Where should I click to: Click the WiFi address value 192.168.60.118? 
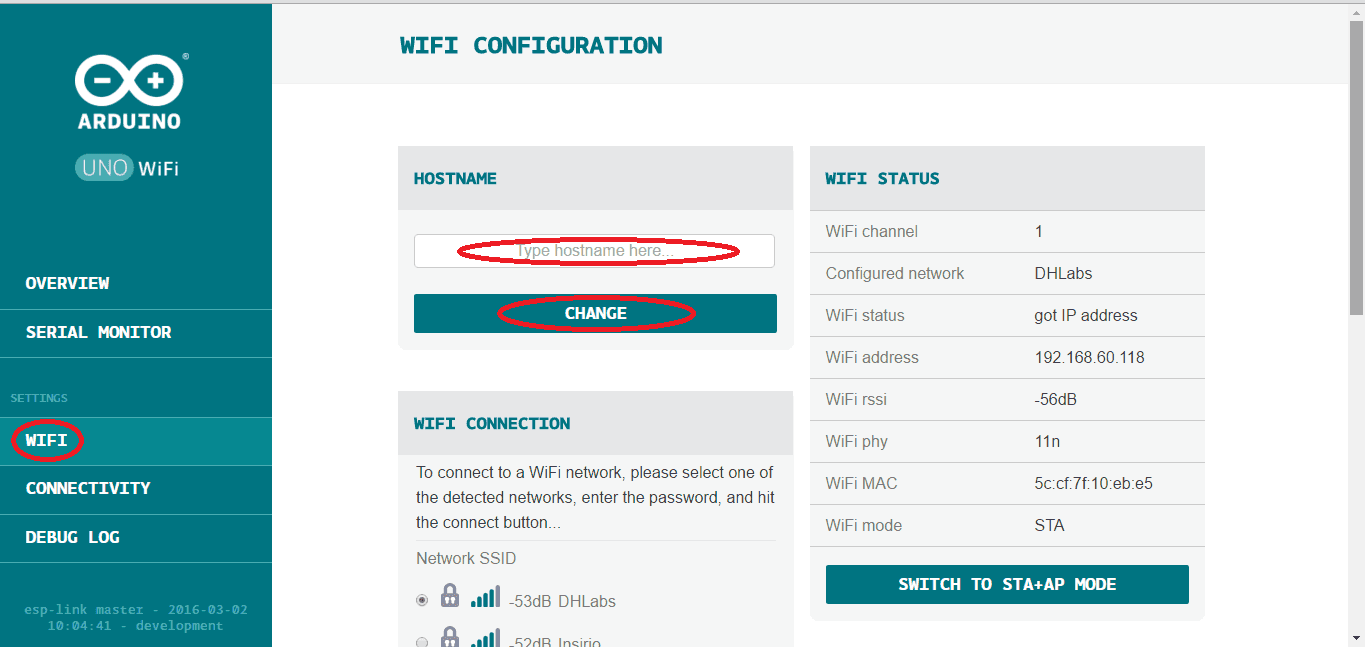(x=1089, y=357)
